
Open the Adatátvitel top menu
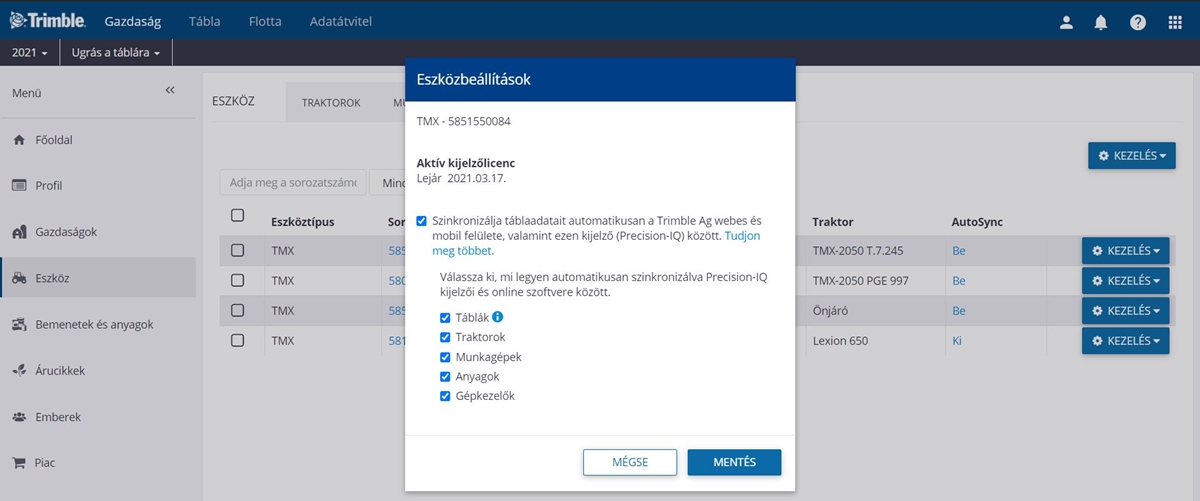tap(341, 22)
